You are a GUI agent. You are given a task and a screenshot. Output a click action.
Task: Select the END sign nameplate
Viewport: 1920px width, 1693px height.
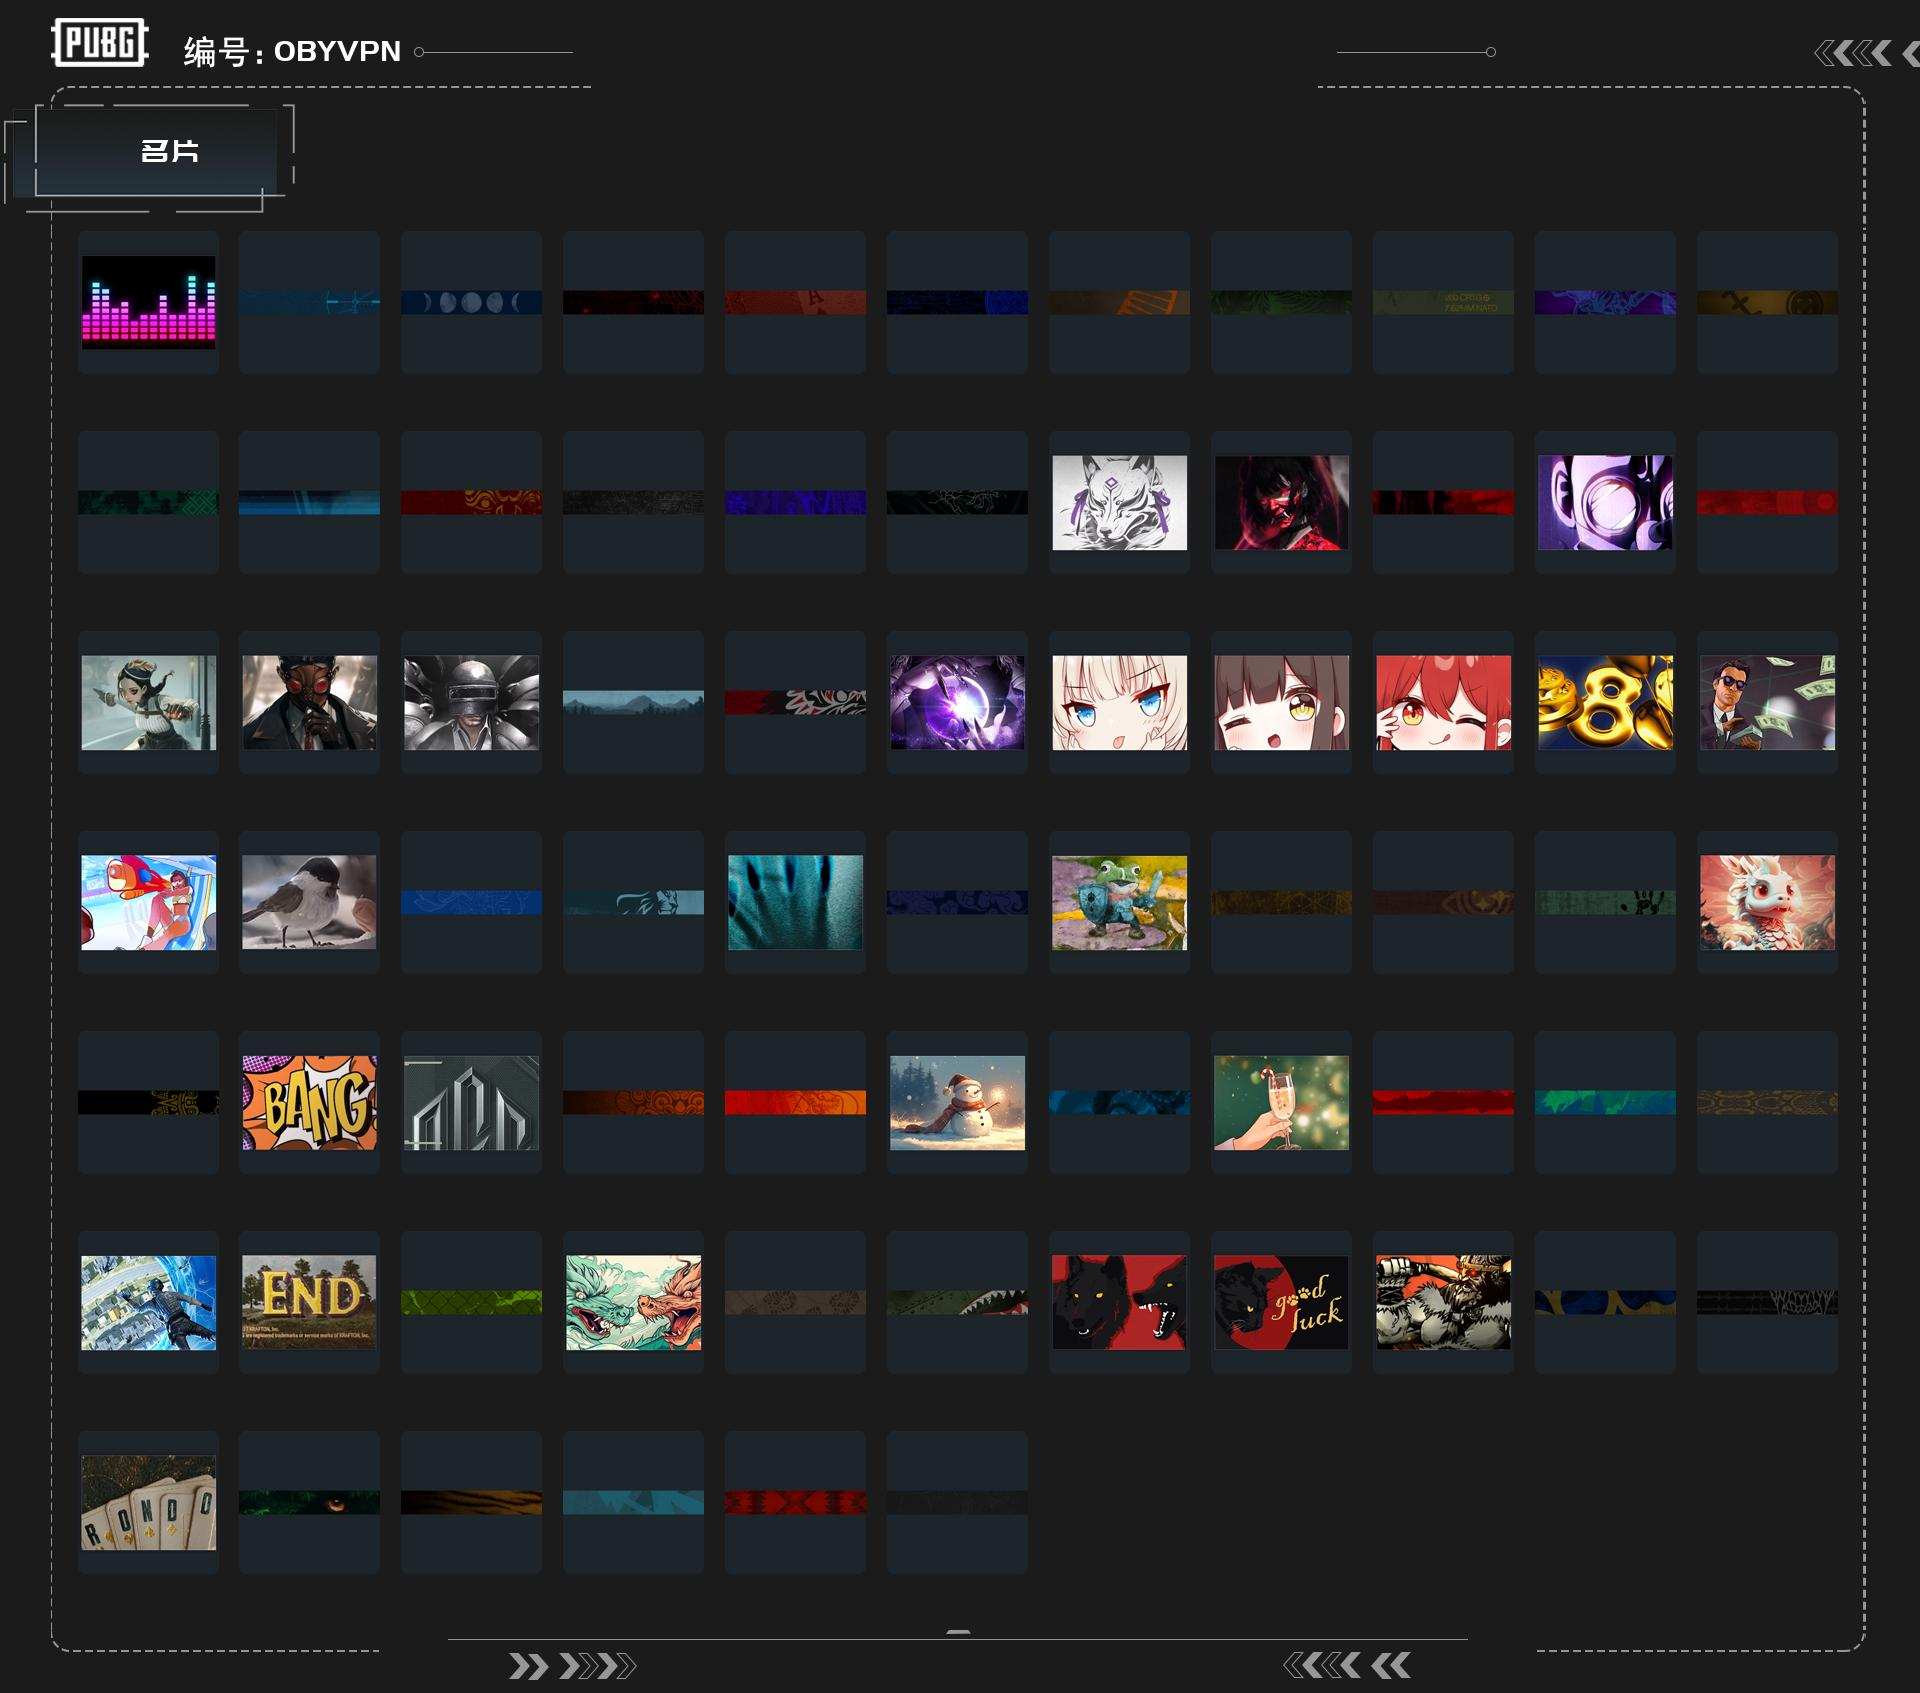pos(309,1302)
